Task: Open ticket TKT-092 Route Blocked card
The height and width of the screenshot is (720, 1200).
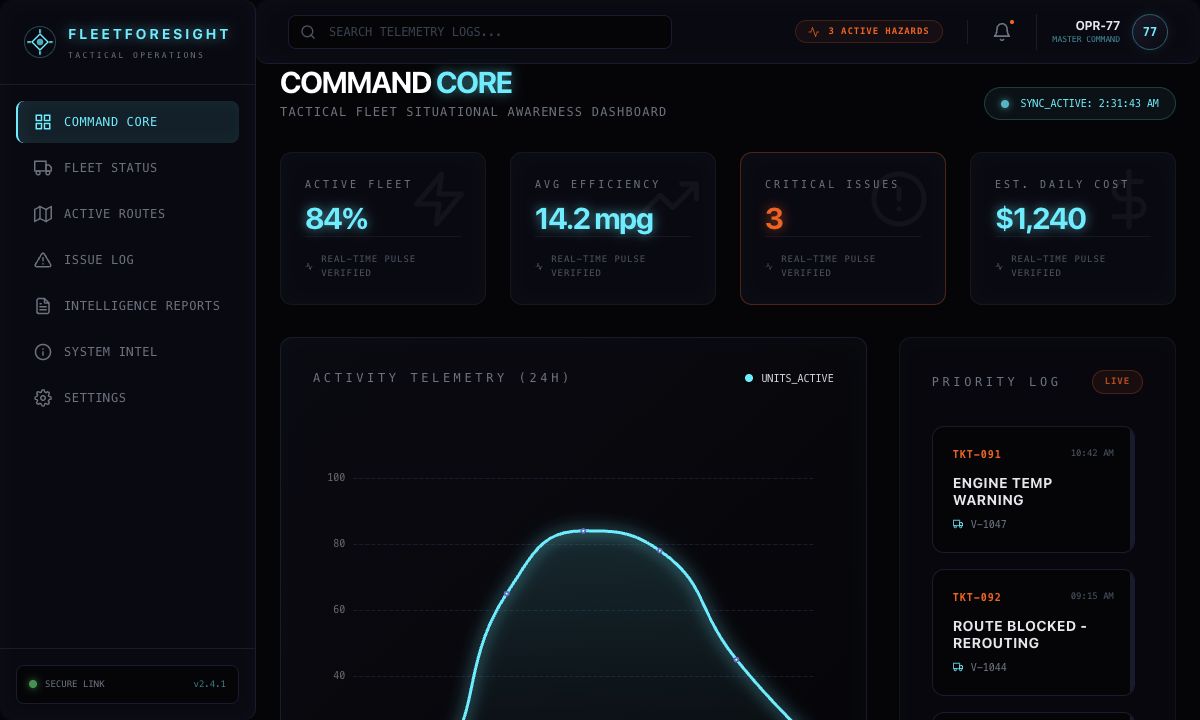Action: [1033, 633]
